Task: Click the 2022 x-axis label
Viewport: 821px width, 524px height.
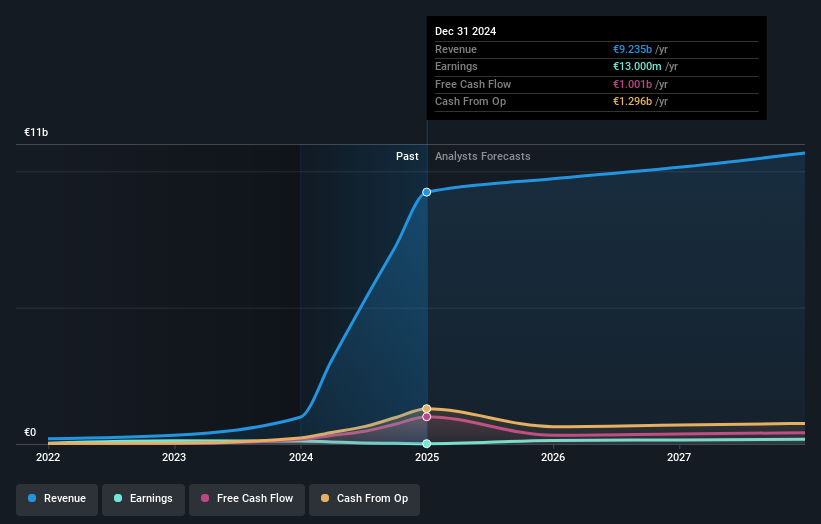Action: click(48, 457)
